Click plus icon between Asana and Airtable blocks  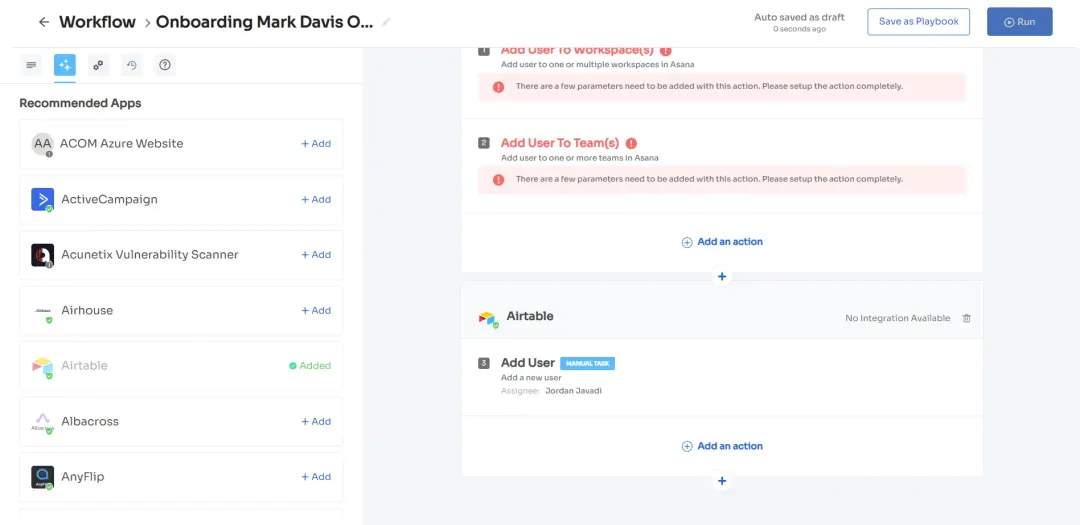pyautogui.click(x=722, y=276)
